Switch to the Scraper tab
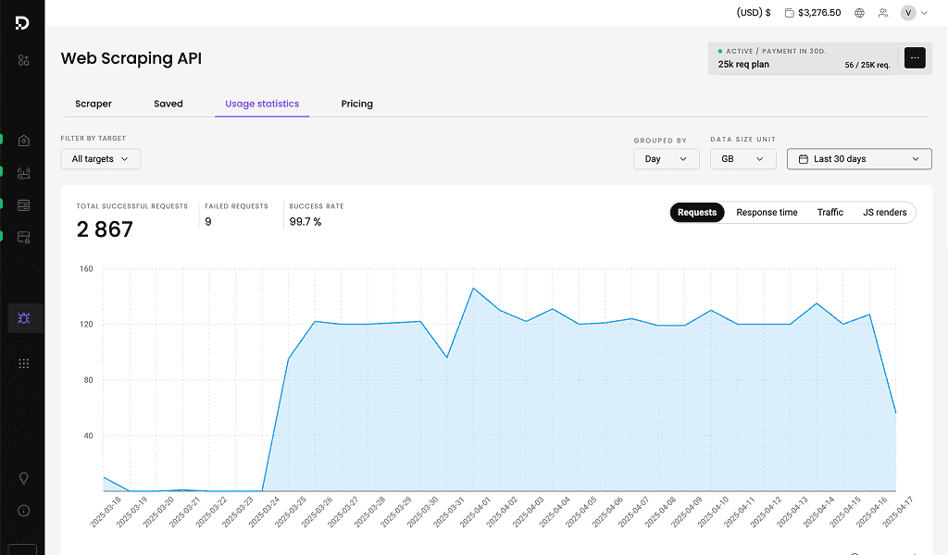 pyautogui.click(x=93, y=104)
